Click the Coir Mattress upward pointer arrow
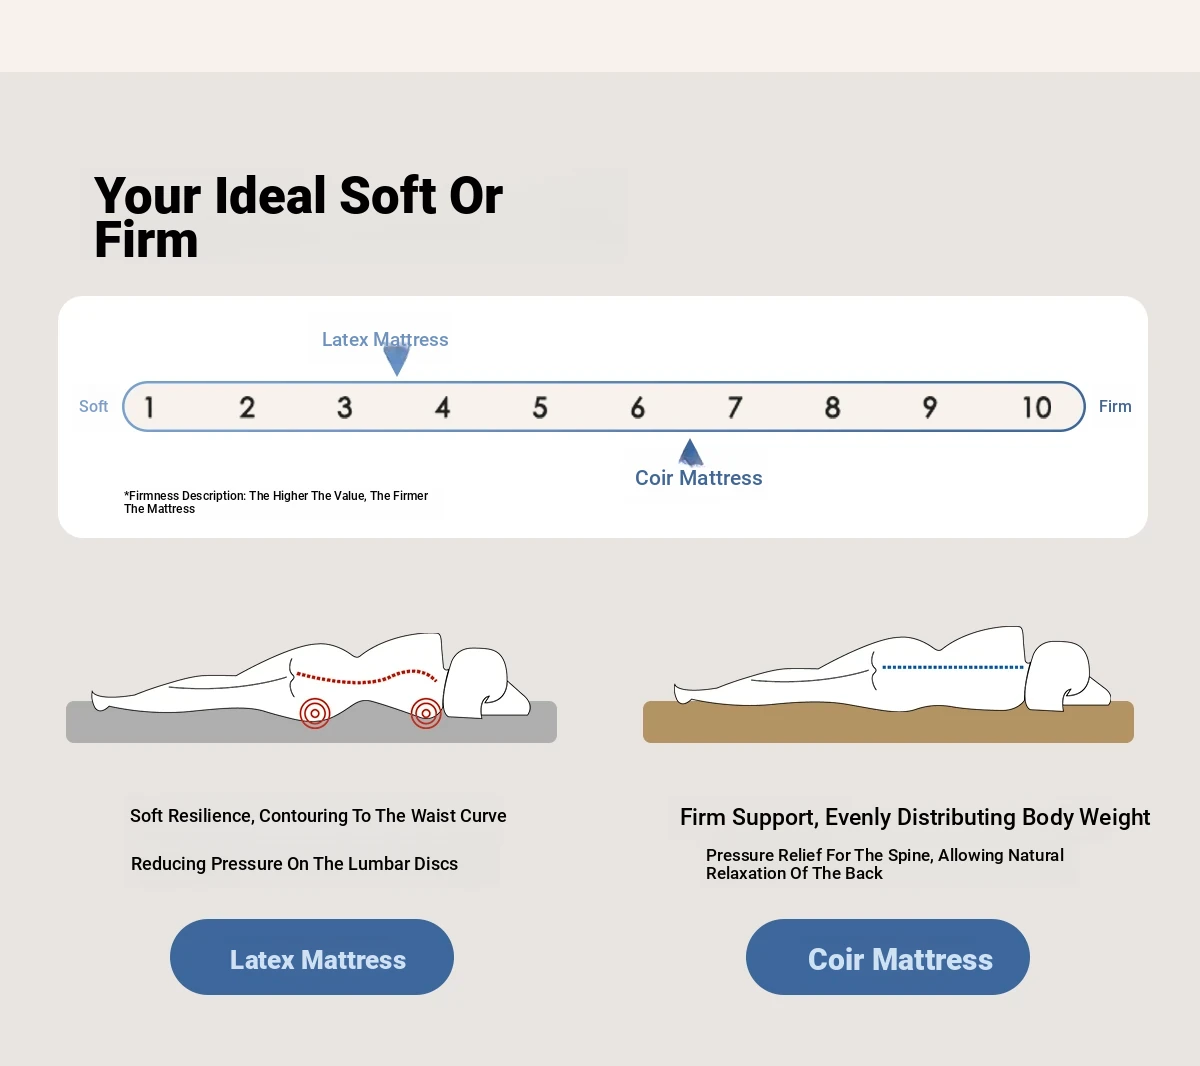This screenshot has width=1200, height=1066. tap(691, 453)
